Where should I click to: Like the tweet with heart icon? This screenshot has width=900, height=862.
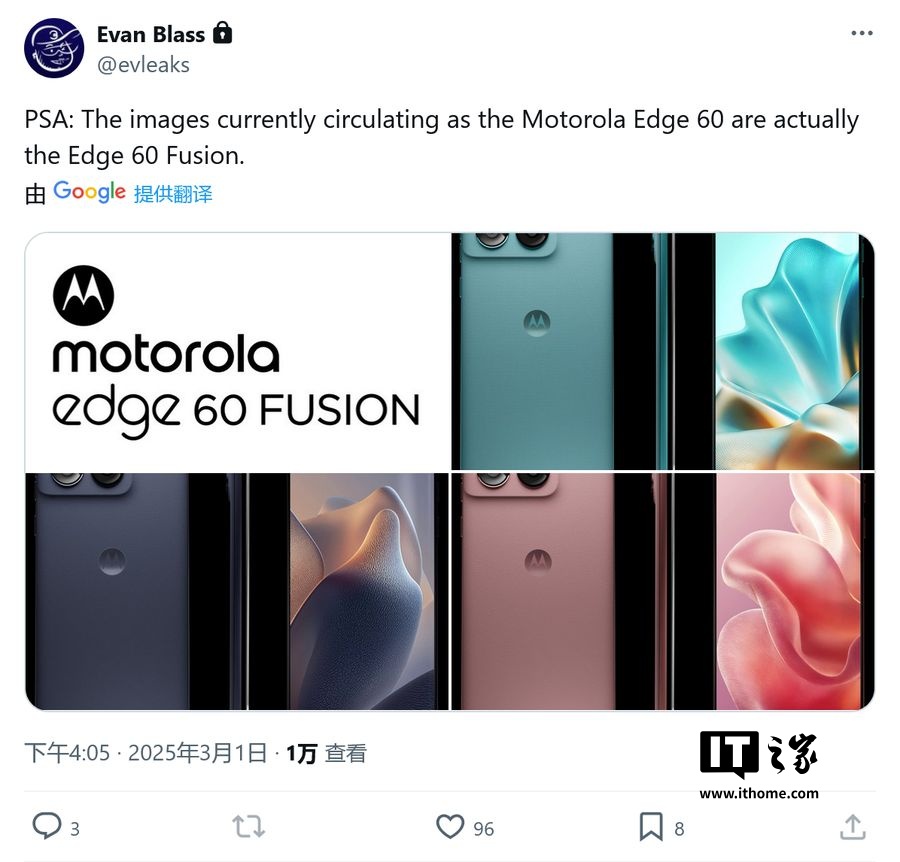[450, 827]
